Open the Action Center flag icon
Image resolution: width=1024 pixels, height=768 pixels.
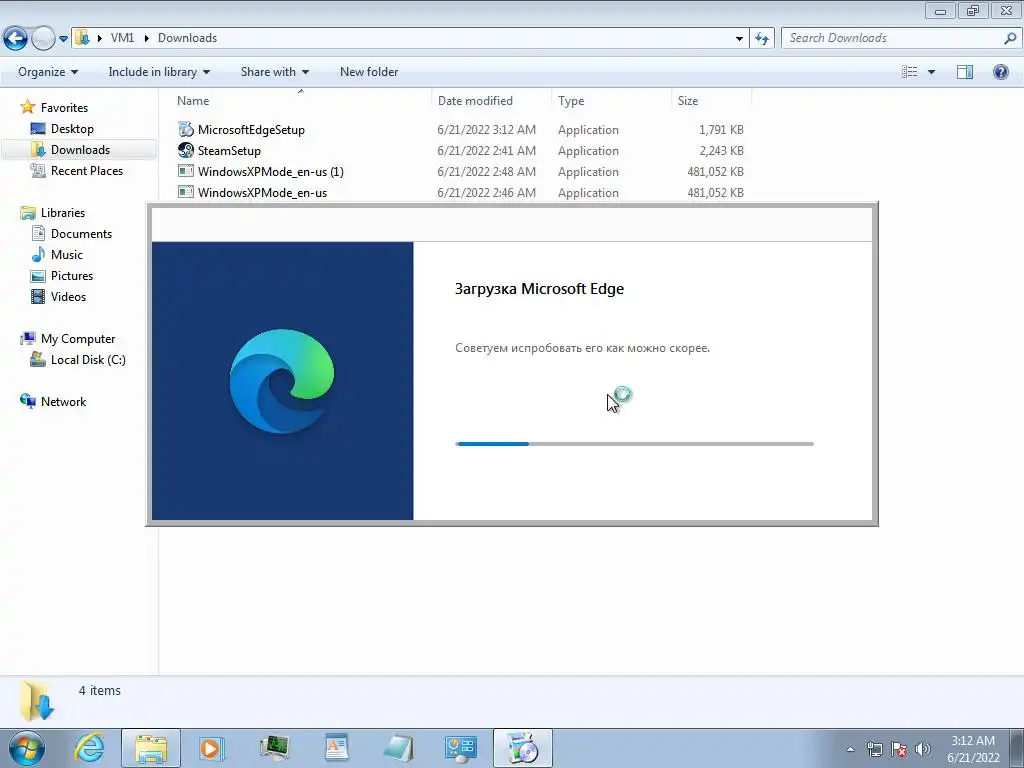[x=899, y=749]
